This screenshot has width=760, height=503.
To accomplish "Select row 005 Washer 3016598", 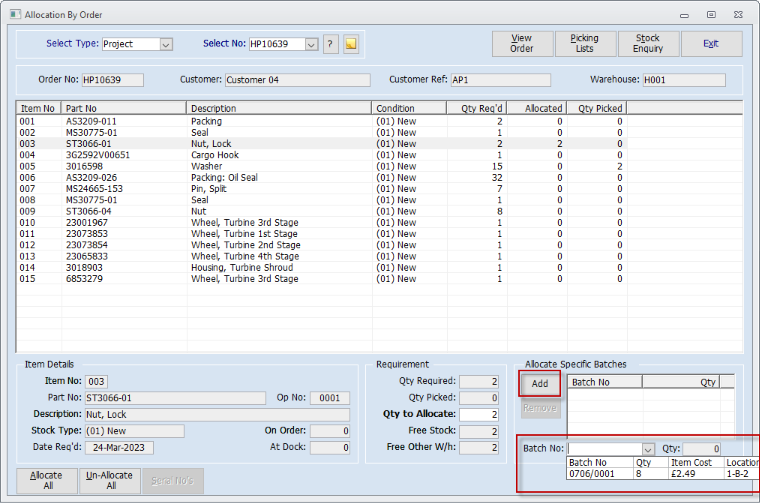I will [321, 166].
